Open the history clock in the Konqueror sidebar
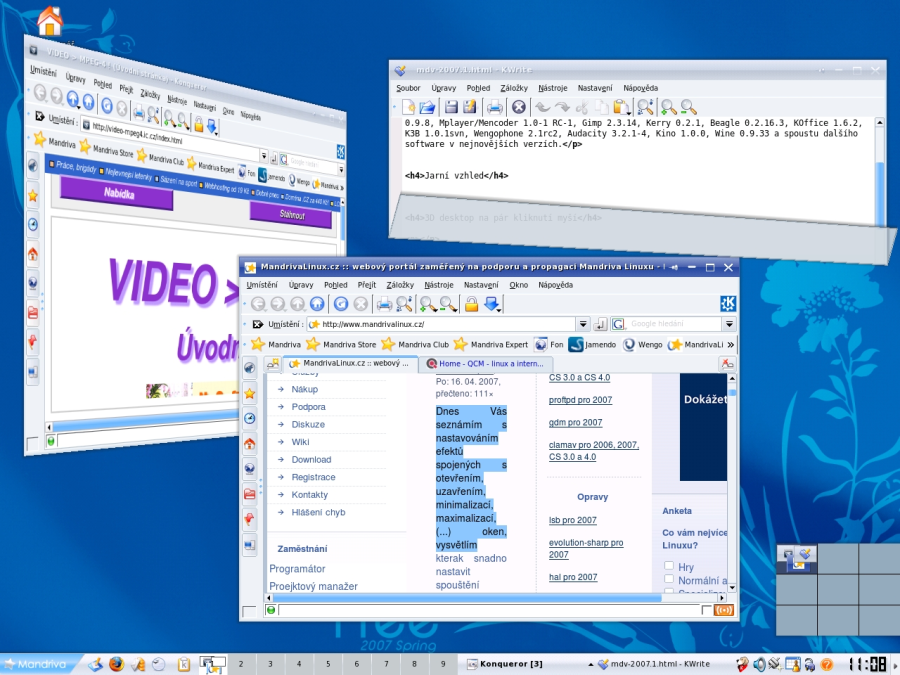The width and height of the screenshot is (900, 675). 250,418
